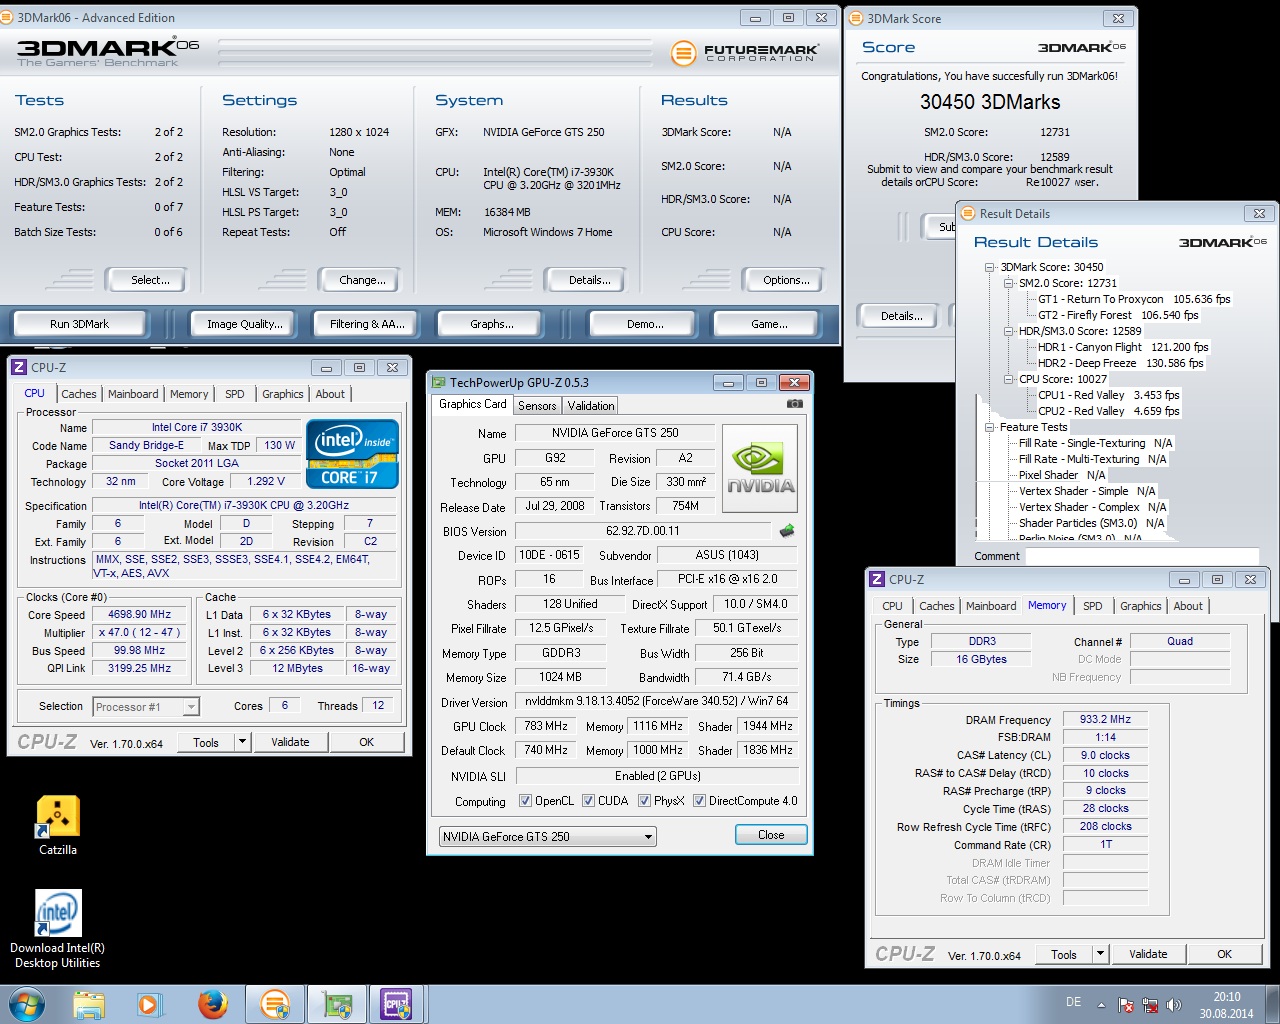Click the Comment input field in Result Details
Viewport: 1280px width, 1024px height.
click(1142, 556)
